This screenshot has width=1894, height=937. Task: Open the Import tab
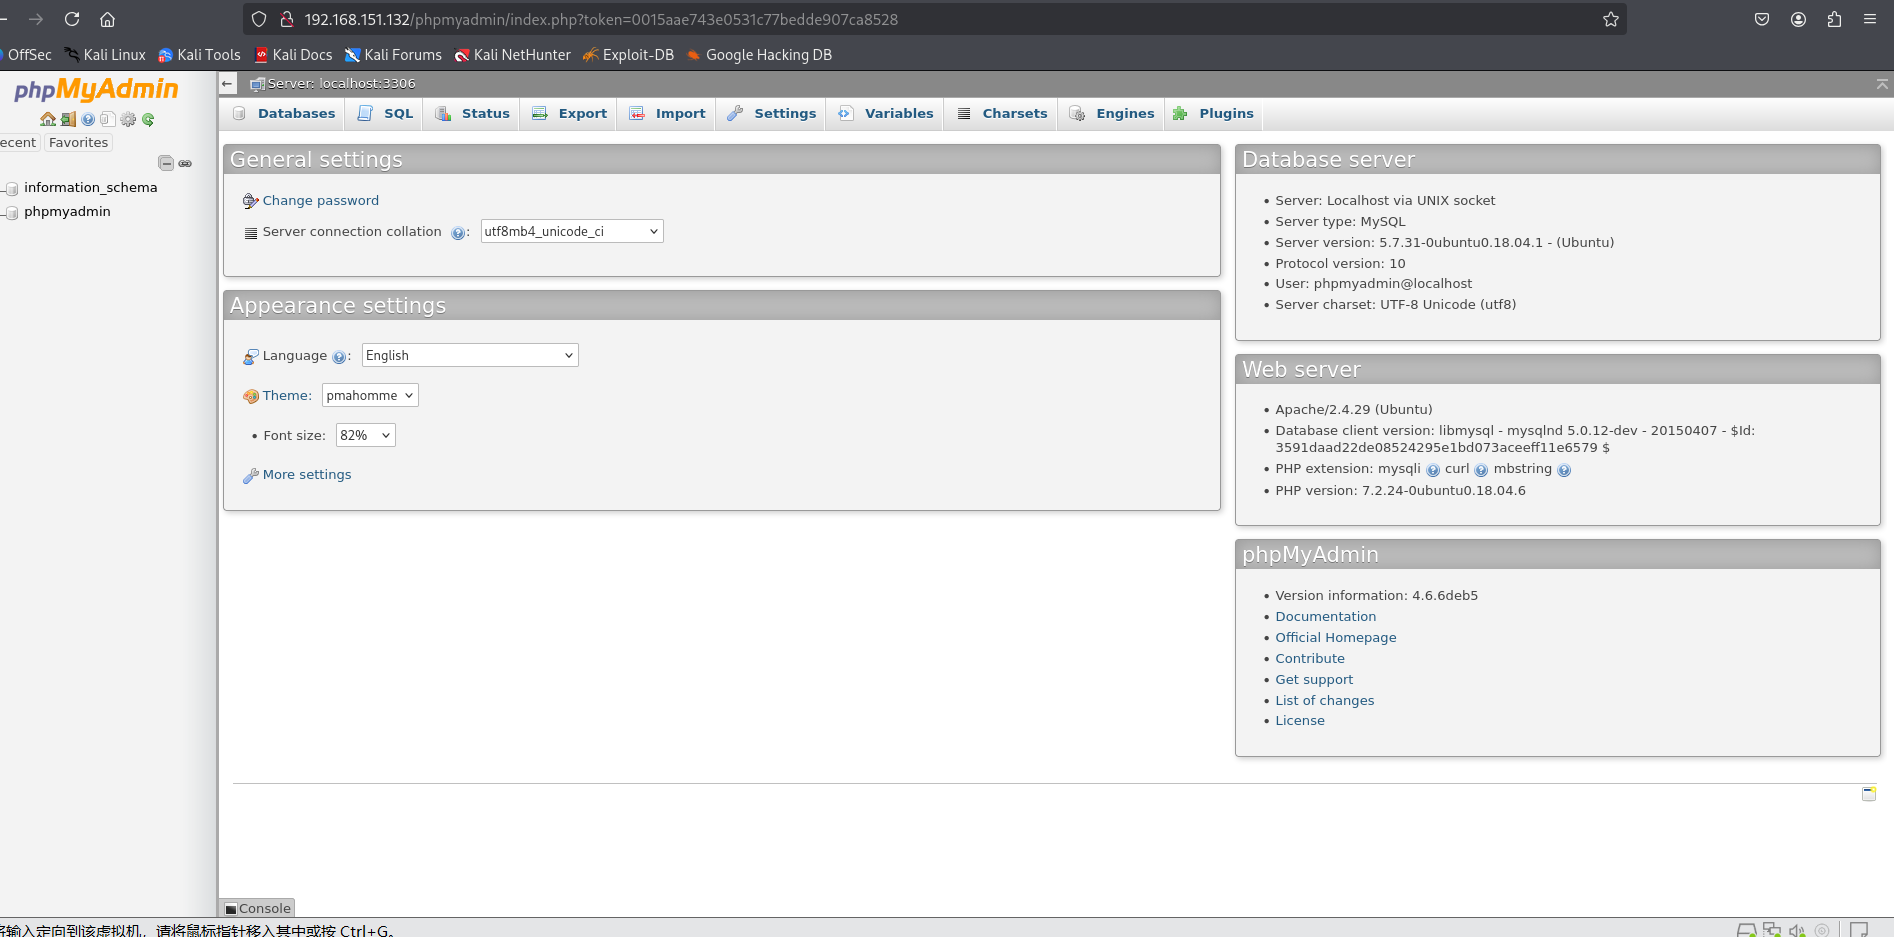click(667, 114)
